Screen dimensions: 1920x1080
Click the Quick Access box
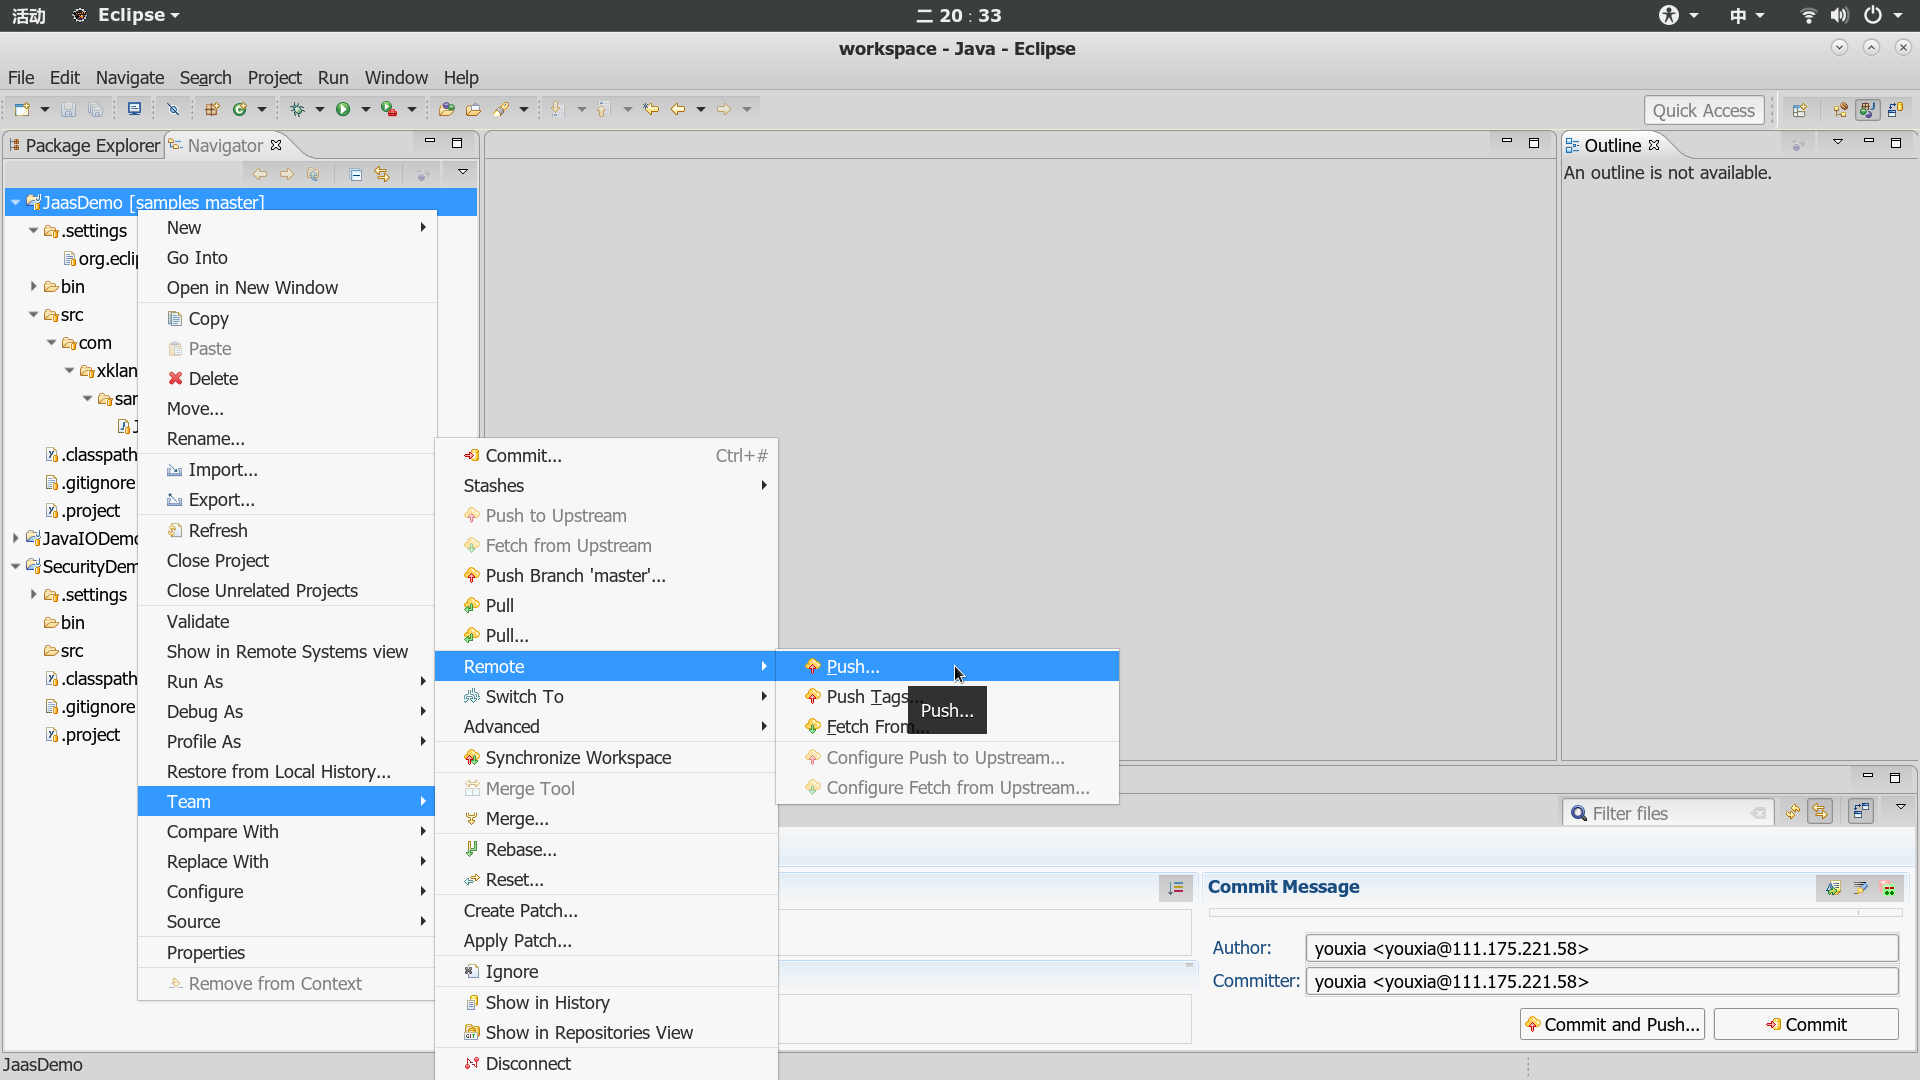pyautogui.click(x=1703, y=110)
